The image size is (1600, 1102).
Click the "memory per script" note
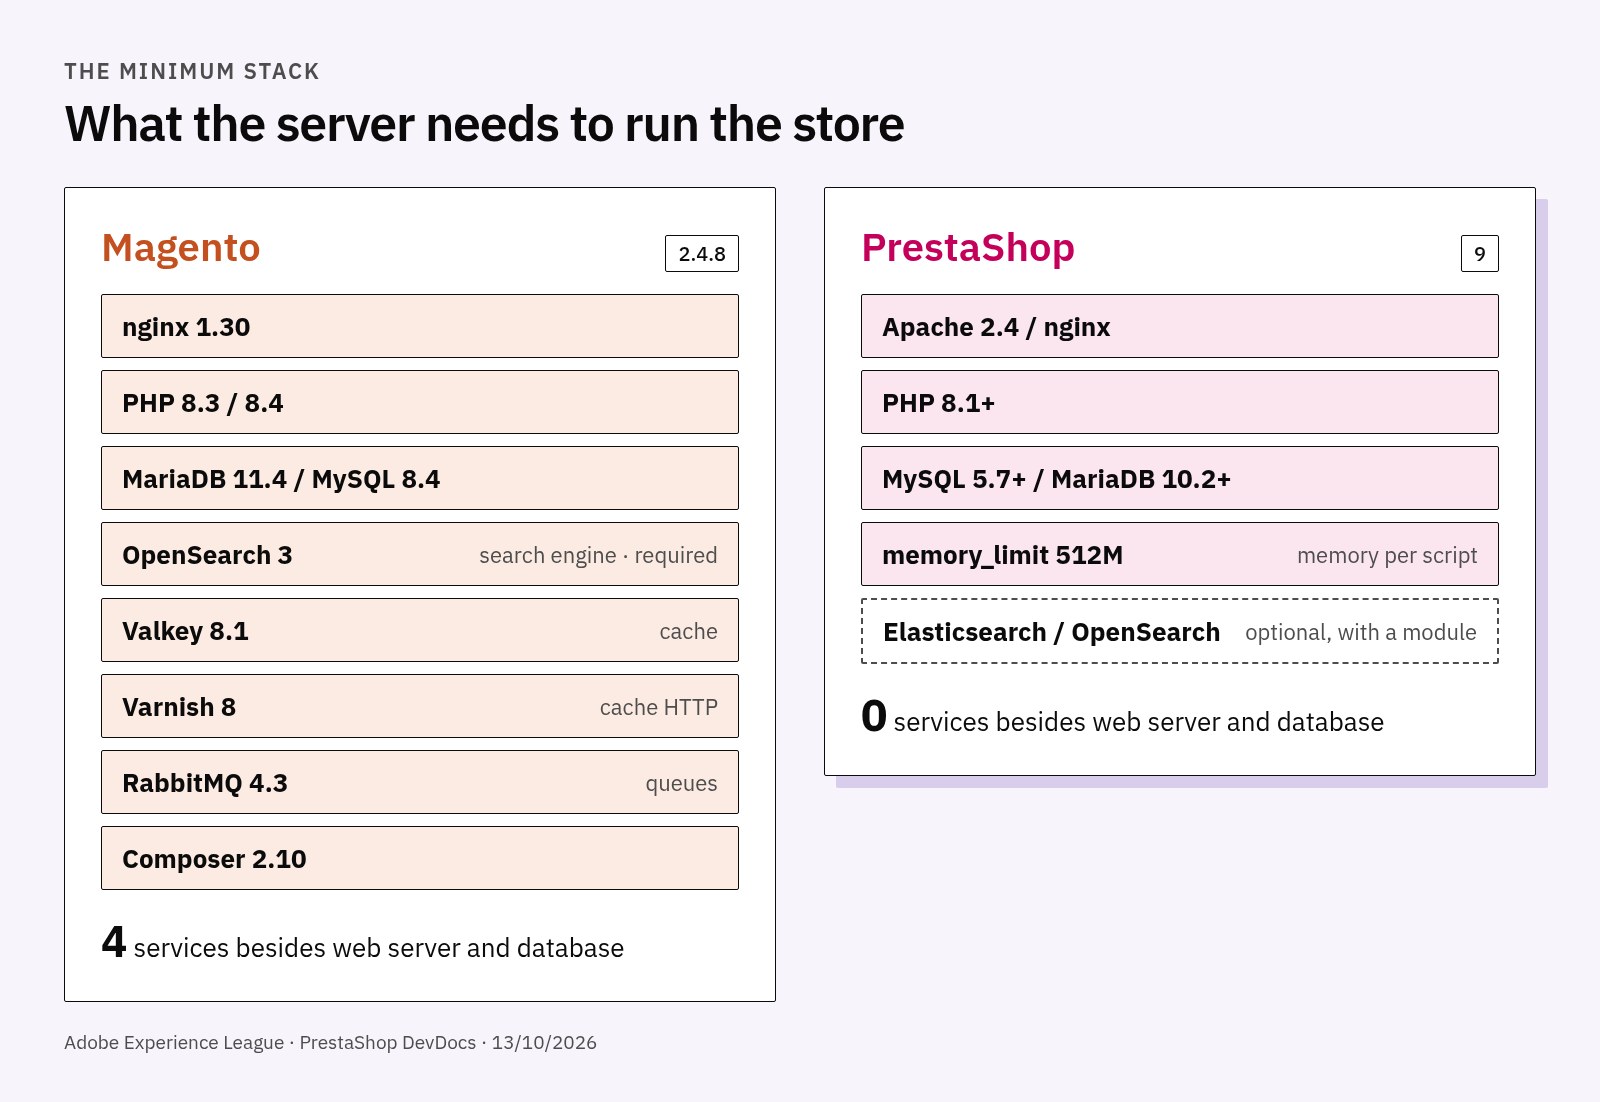[x=1387, y=556]
